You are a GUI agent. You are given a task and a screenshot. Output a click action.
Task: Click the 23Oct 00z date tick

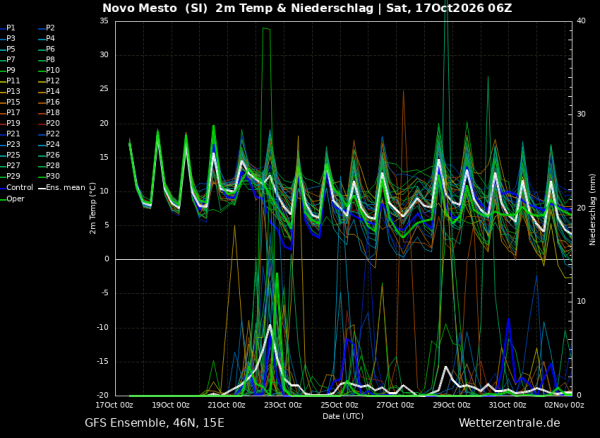pos(283,405)
